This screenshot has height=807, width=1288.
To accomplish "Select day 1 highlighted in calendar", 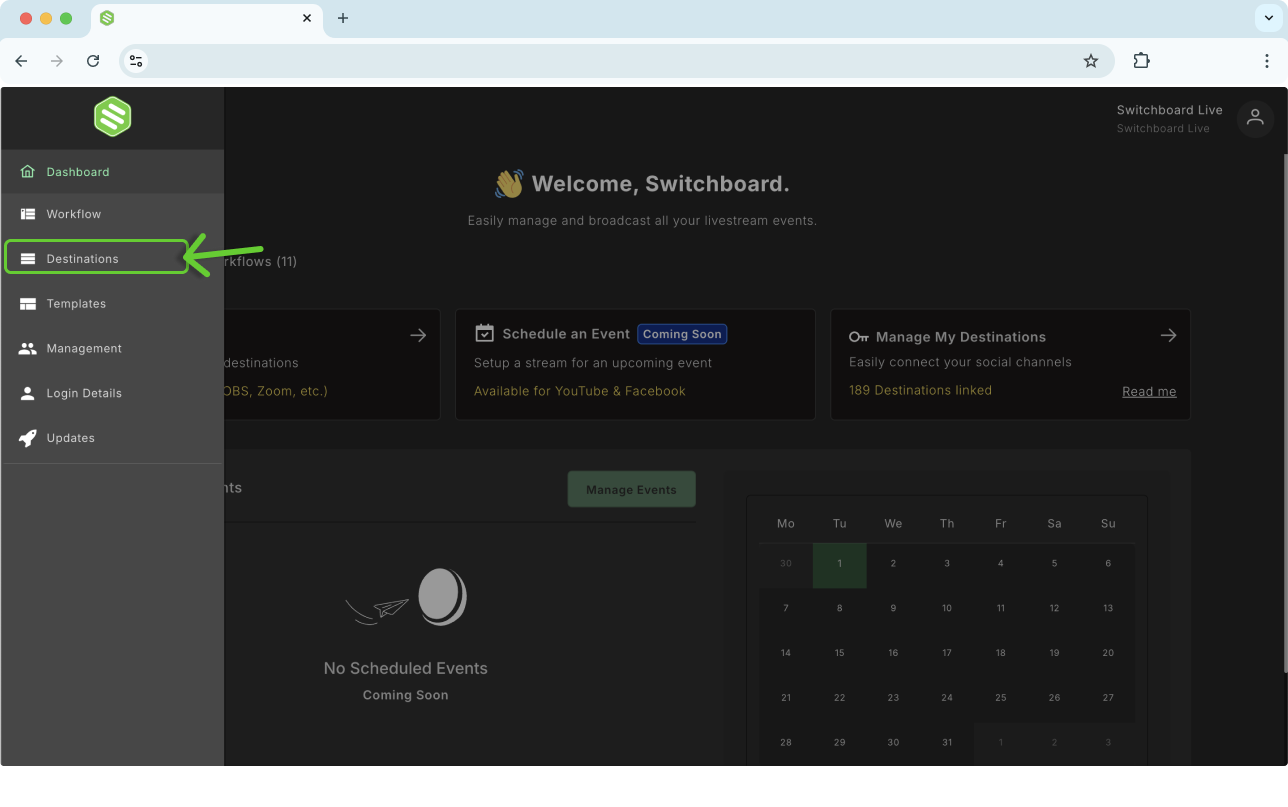I will click(839, 564).
